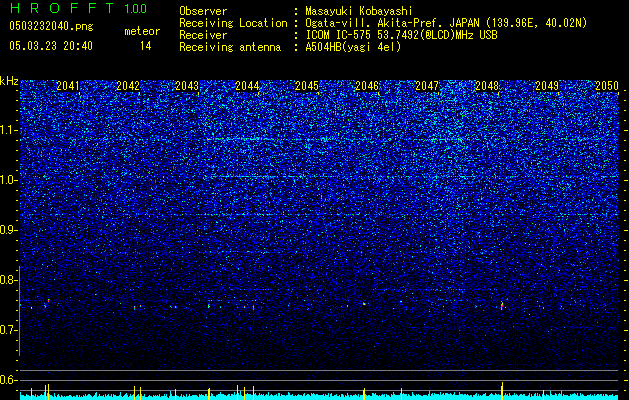Click the 0.9 frequency axis label
The width and height of the screenshot is (629, 400).
[9, 230]
